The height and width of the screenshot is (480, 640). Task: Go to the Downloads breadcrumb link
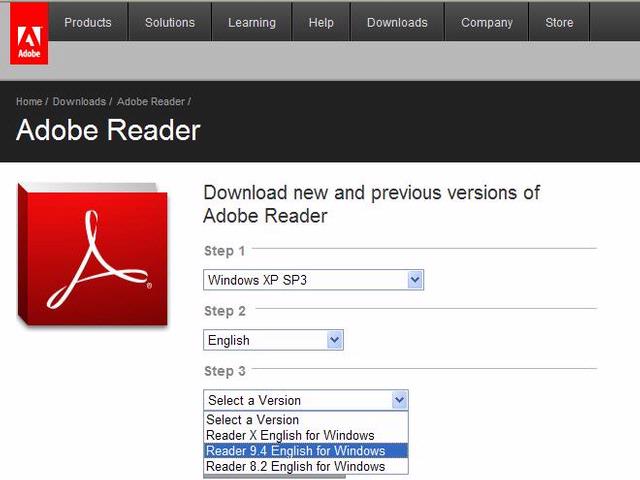tap(79, 101)
